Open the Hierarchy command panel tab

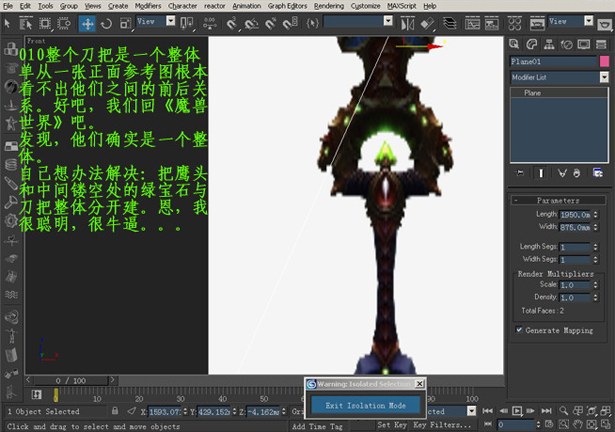coord(549,44)
